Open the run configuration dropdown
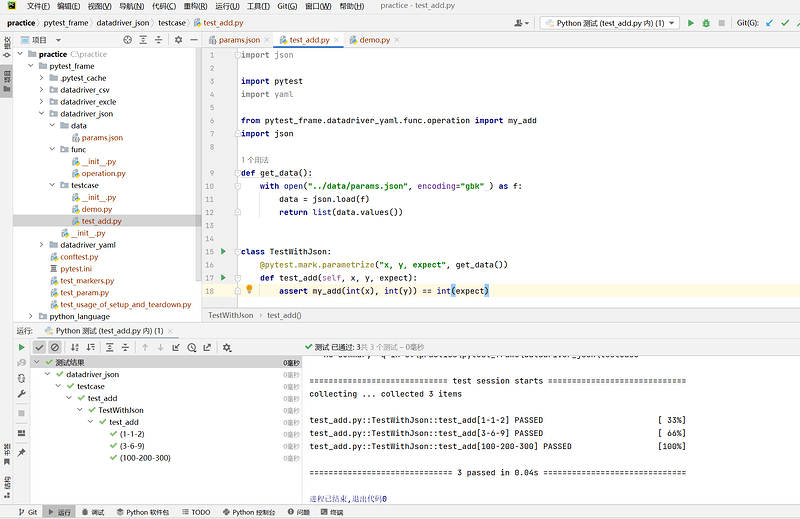The height and width of the screenshot is (519, 800). (x=610, y=23)
